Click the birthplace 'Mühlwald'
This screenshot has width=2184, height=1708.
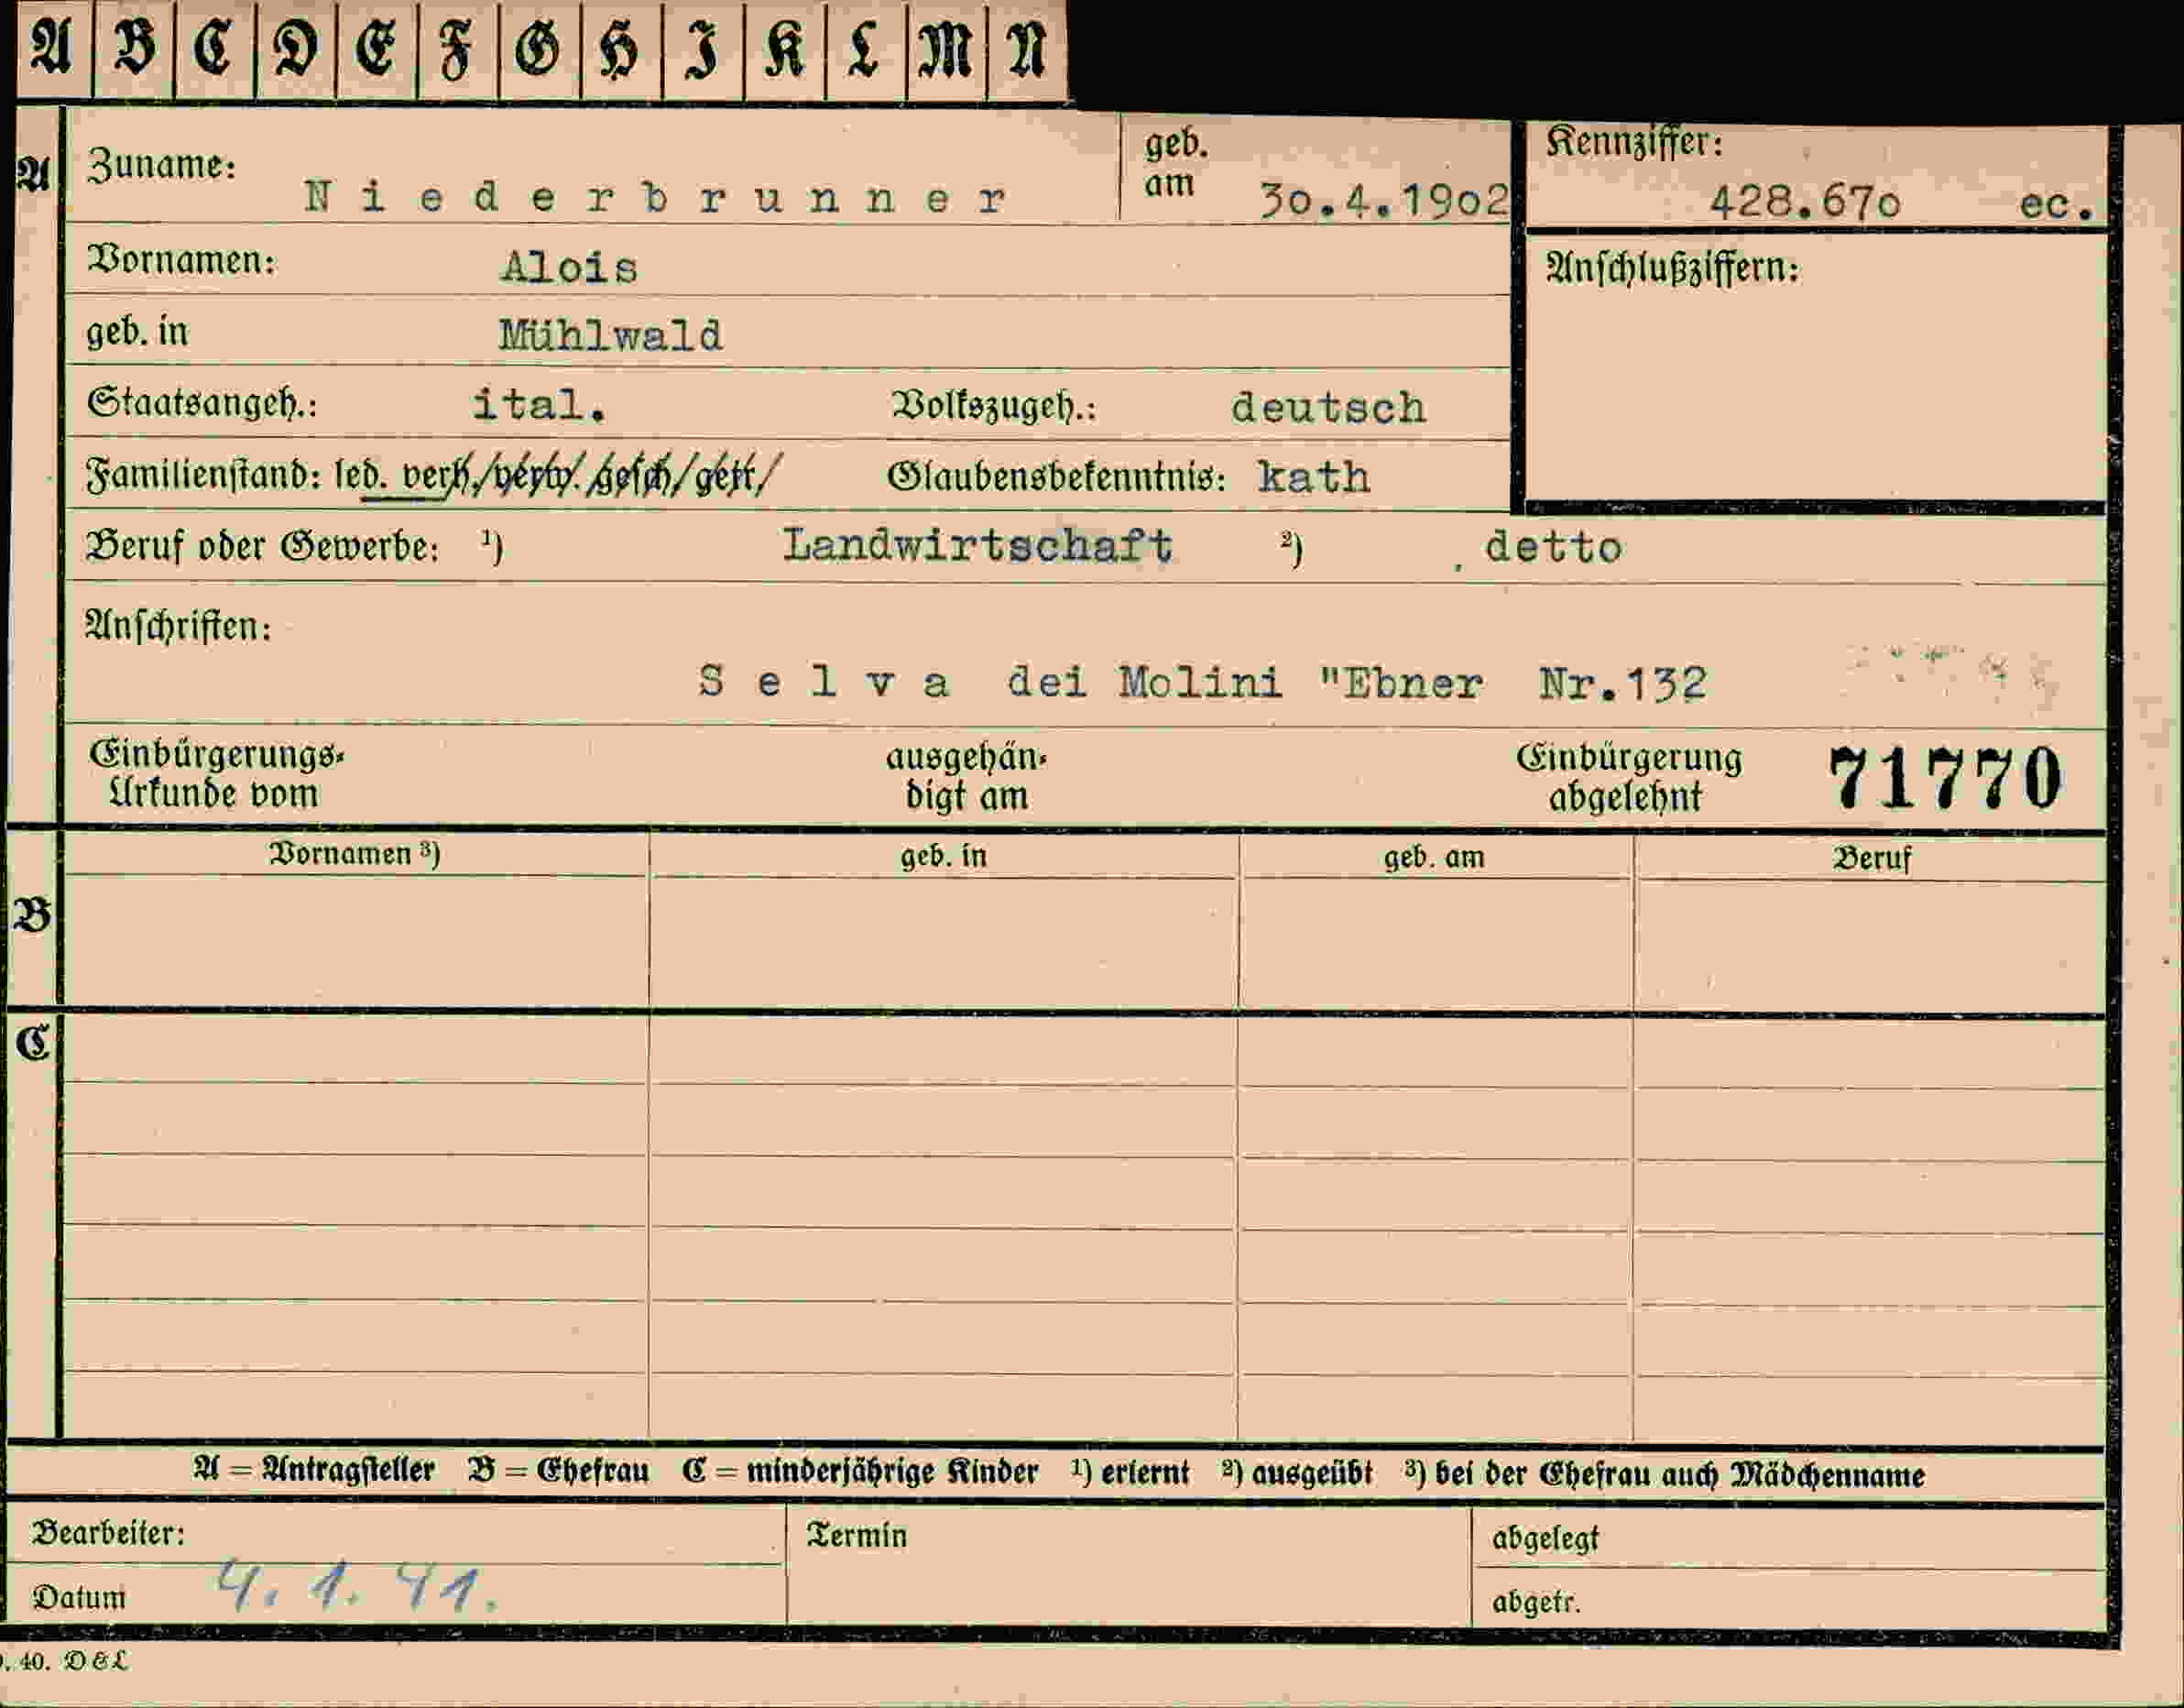(611, 335)
